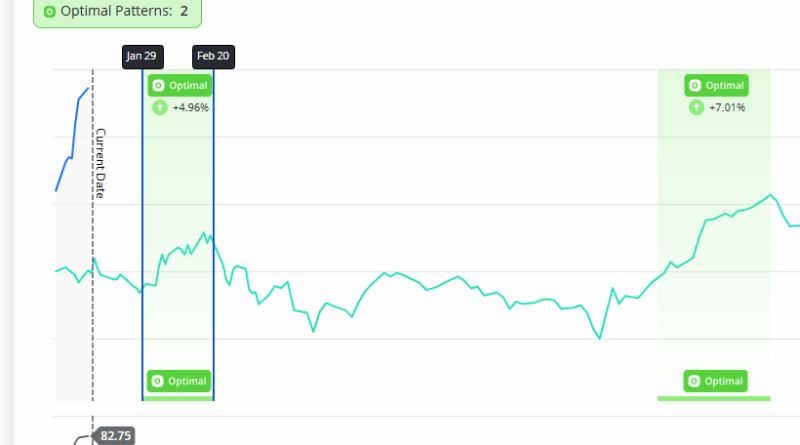This screenshot has width=800, height=445.
Task: Select the Jan 29 date marker
Action: click(141, 56)
